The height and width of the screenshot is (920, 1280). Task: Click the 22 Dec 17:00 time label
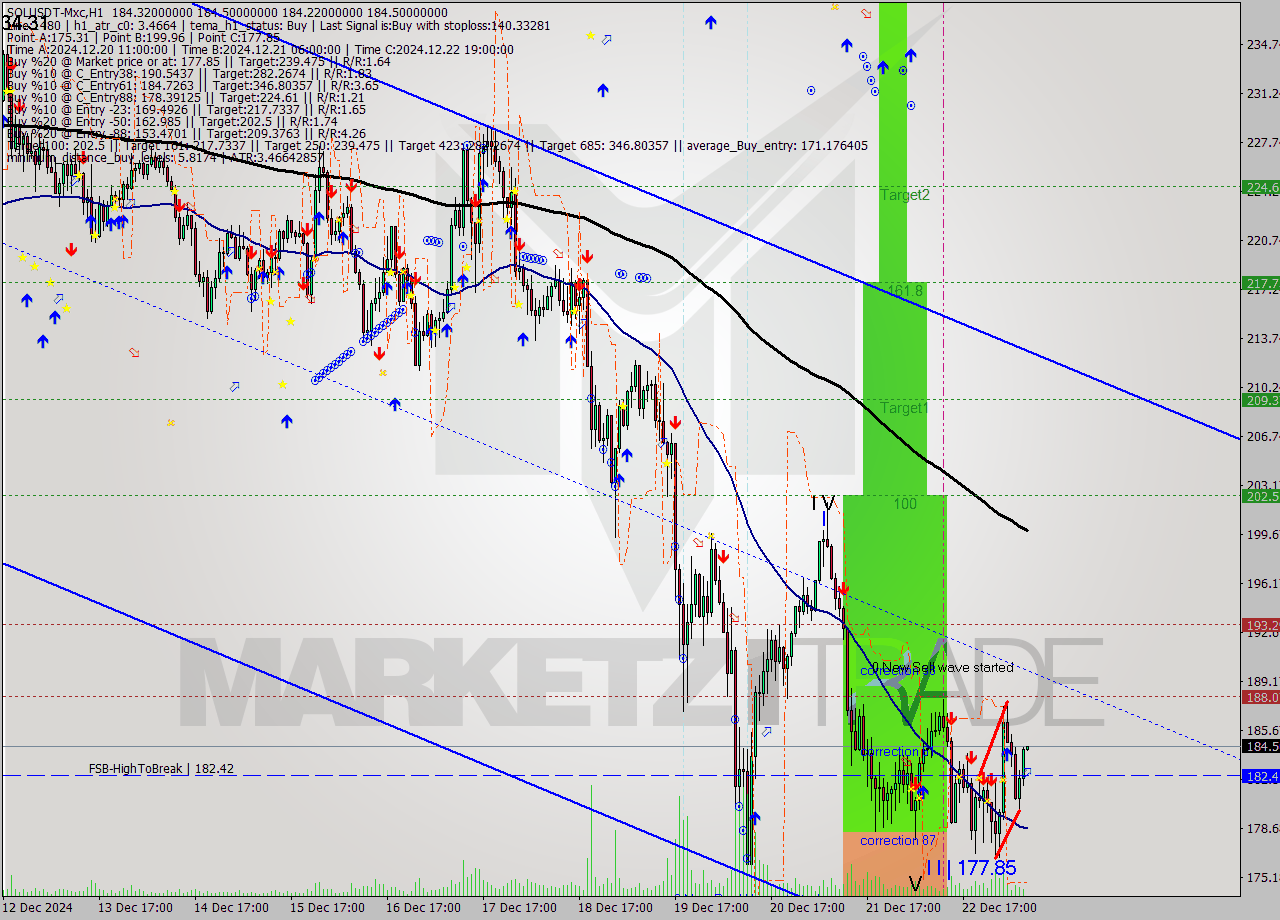1000,908
